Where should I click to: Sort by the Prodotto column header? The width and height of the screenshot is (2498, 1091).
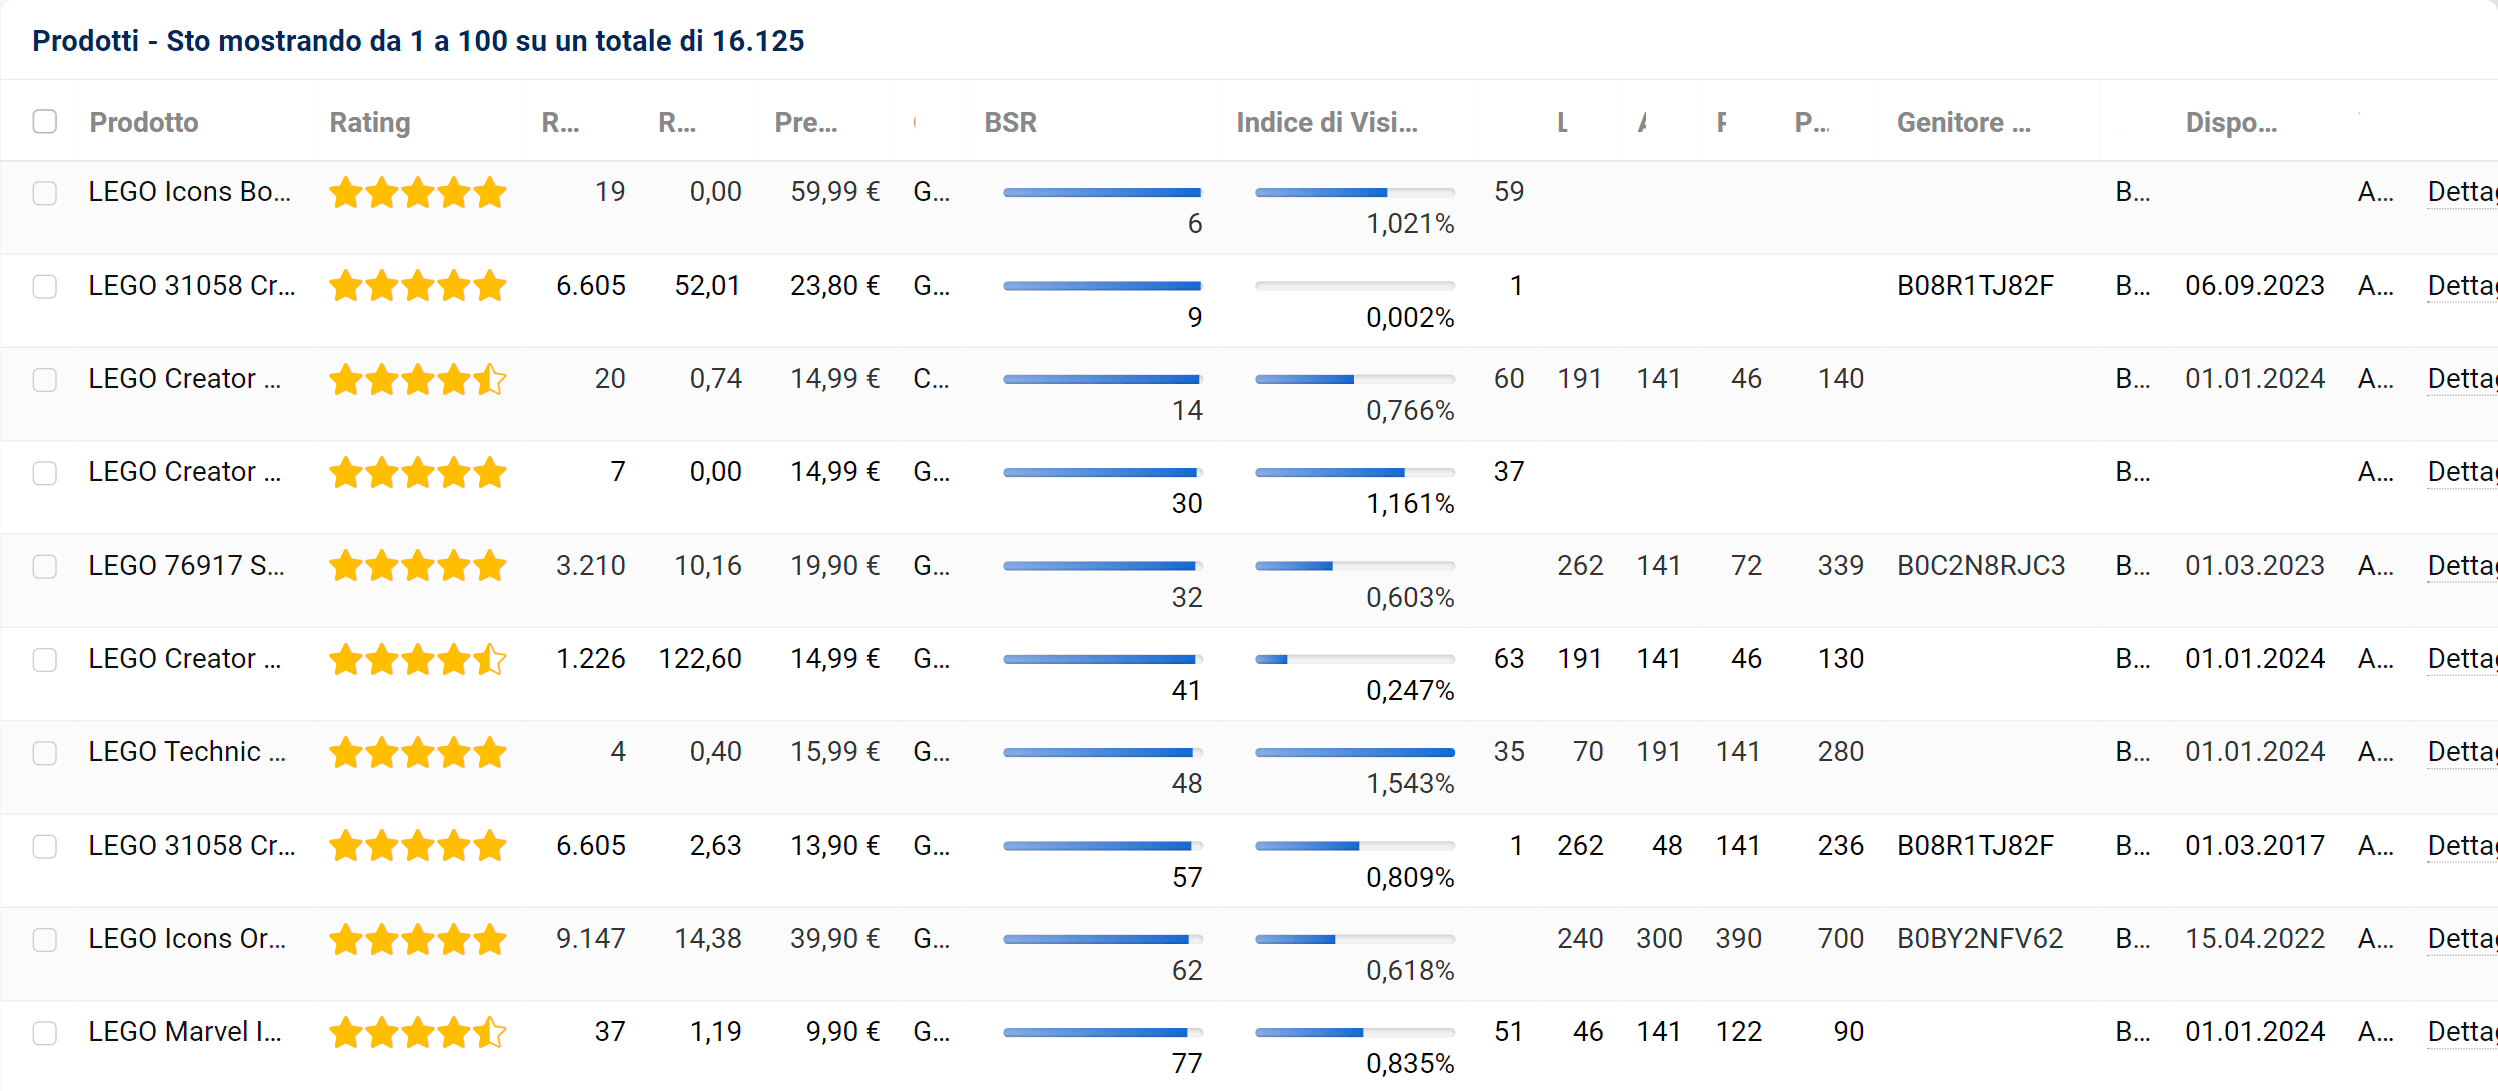(x=144, y=122)
